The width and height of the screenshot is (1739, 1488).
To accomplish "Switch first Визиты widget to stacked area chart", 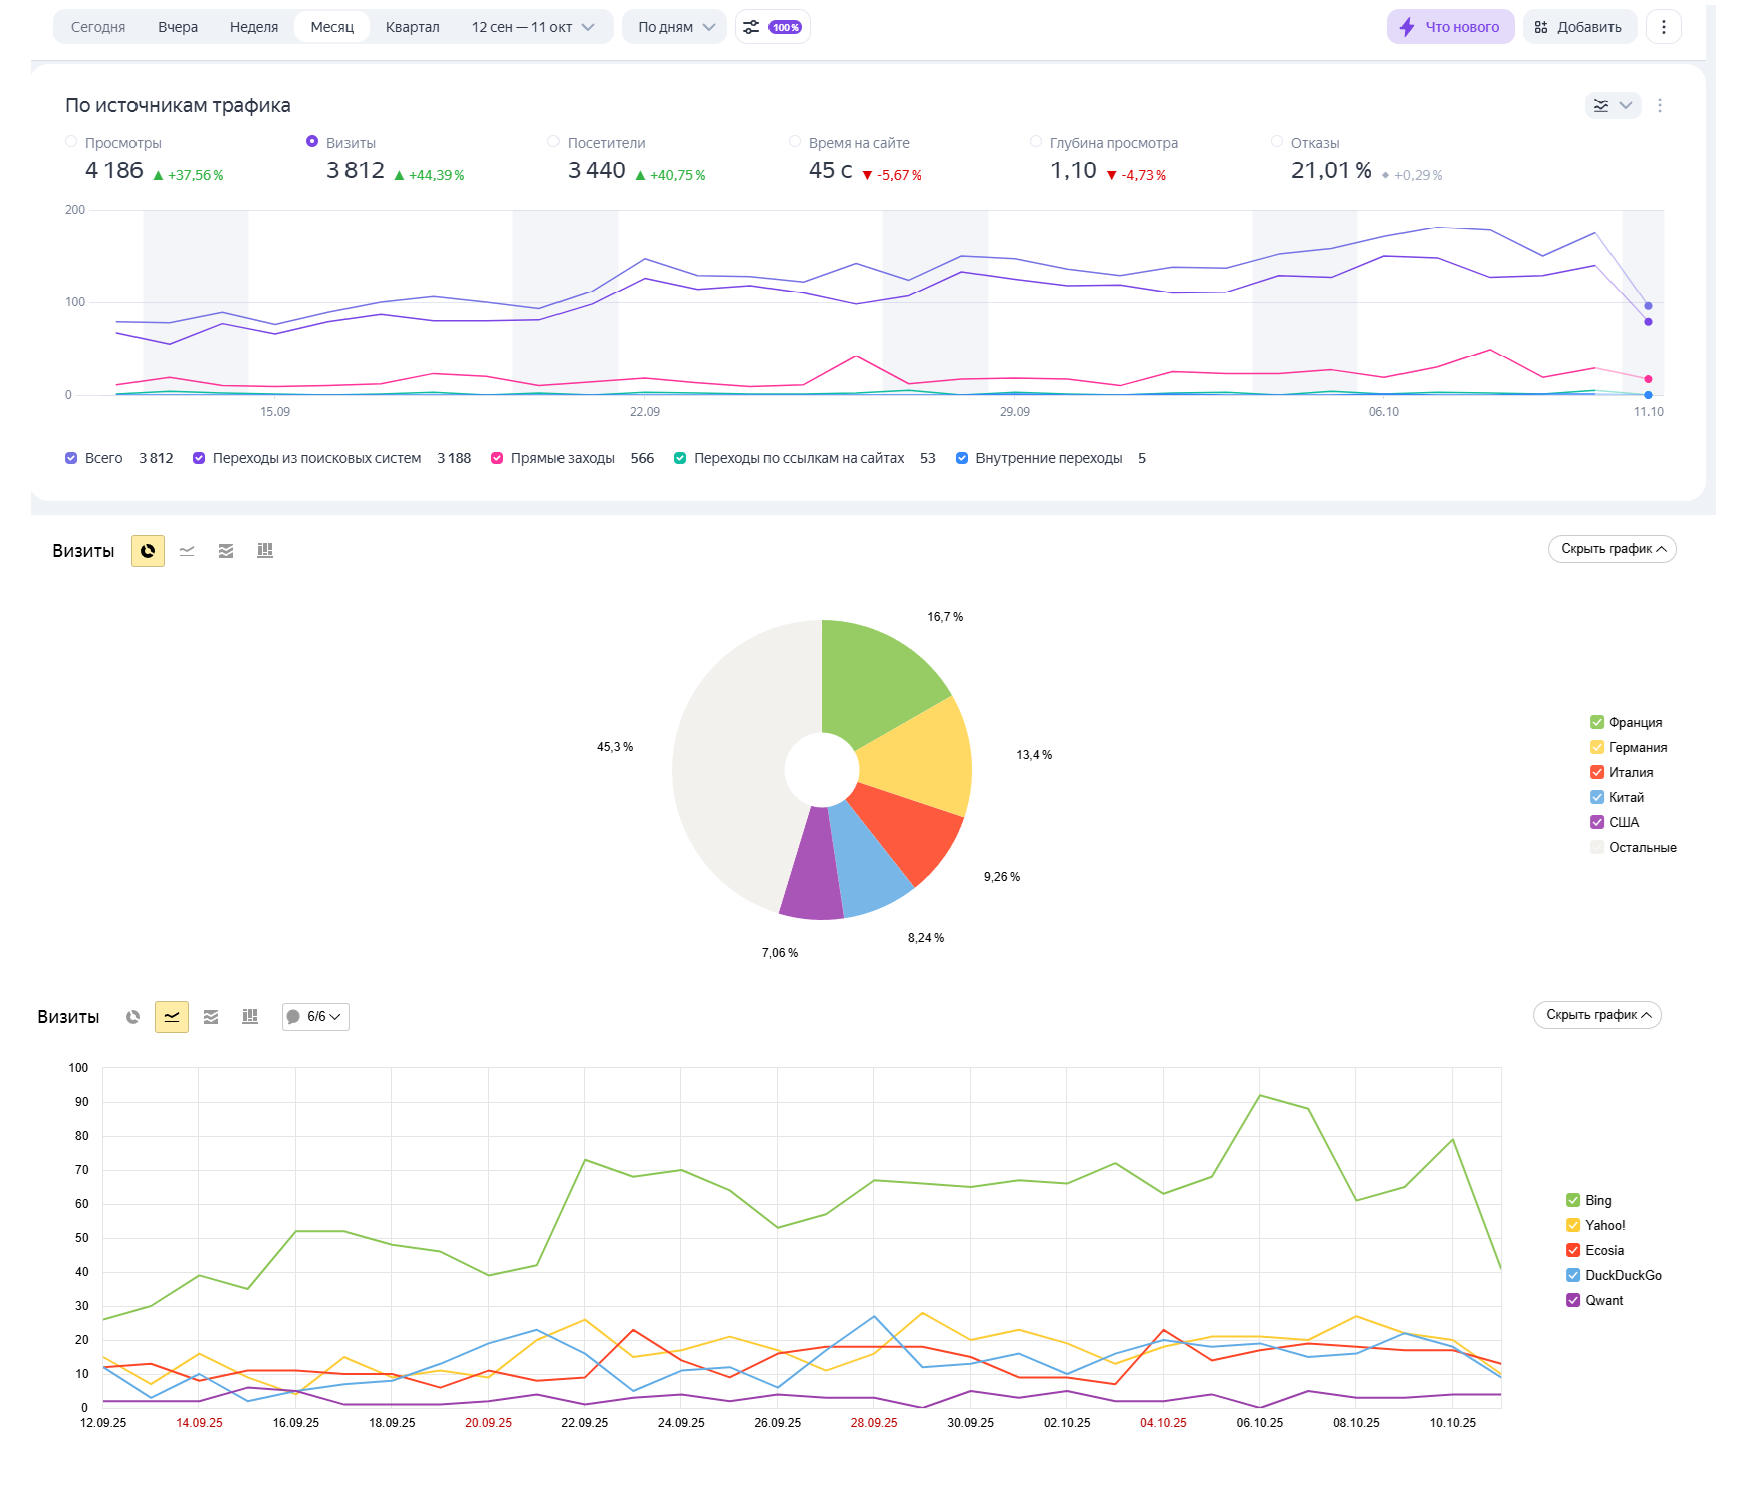I will [226, 551].
